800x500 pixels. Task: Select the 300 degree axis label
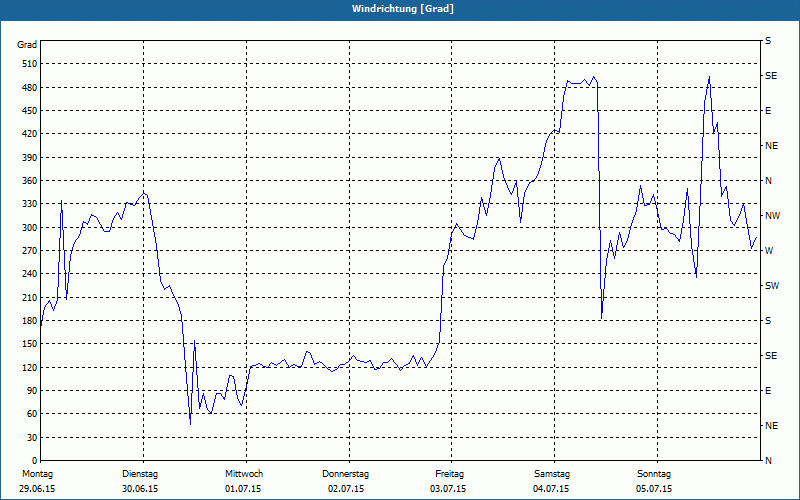pos(30,228)
